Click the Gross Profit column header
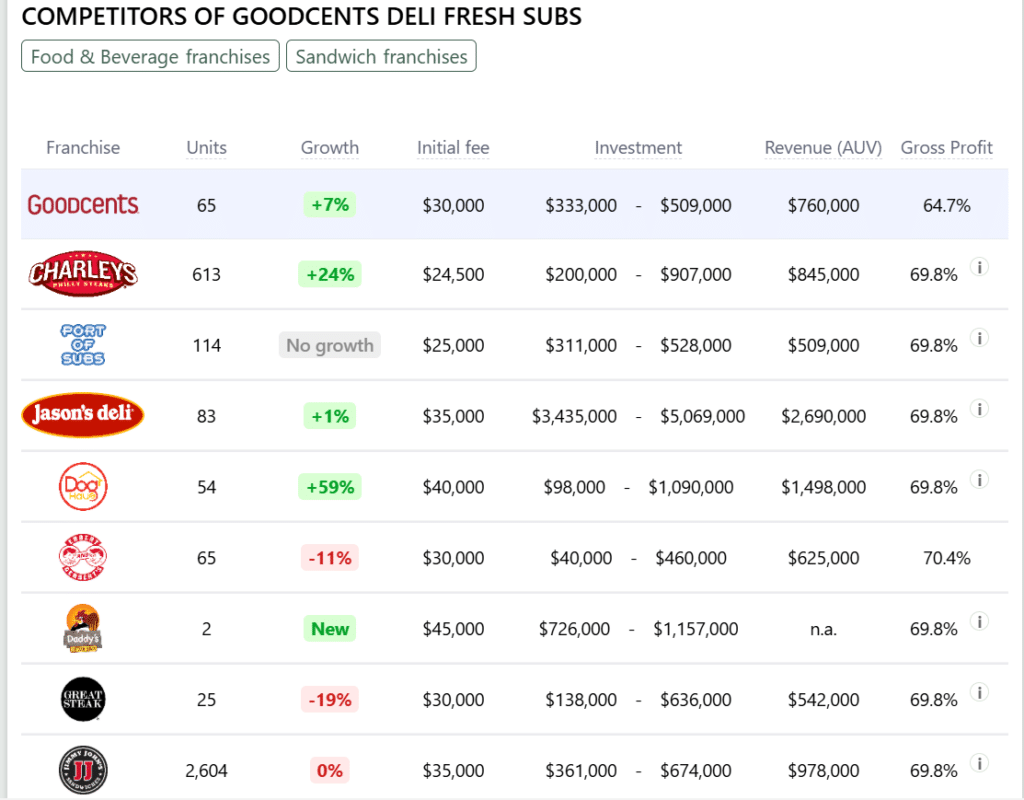 pos(947,148)
